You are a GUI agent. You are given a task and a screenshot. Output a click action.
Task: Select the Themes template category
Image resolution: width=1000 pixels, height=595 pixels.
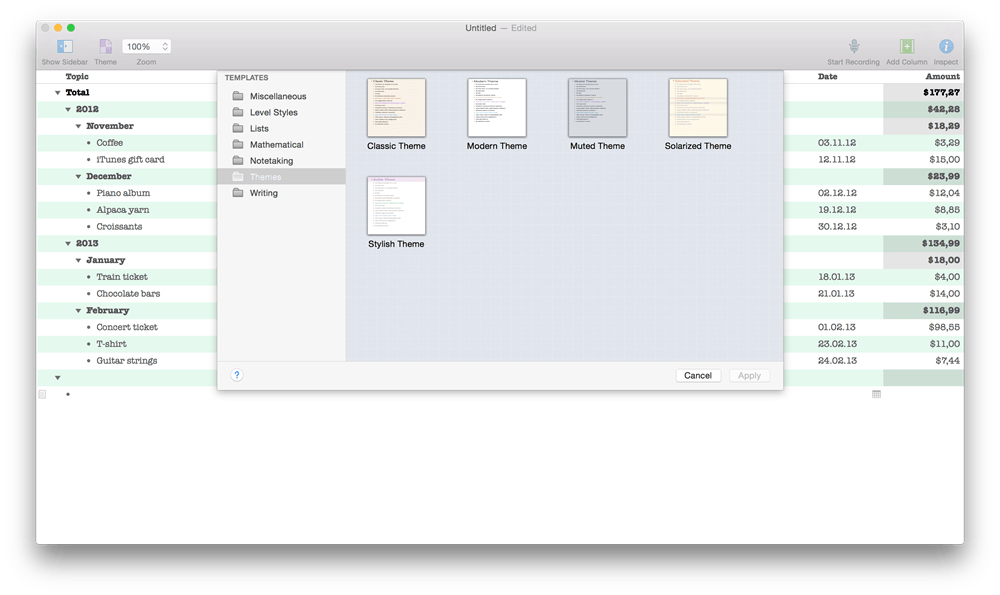pos(281,177)
